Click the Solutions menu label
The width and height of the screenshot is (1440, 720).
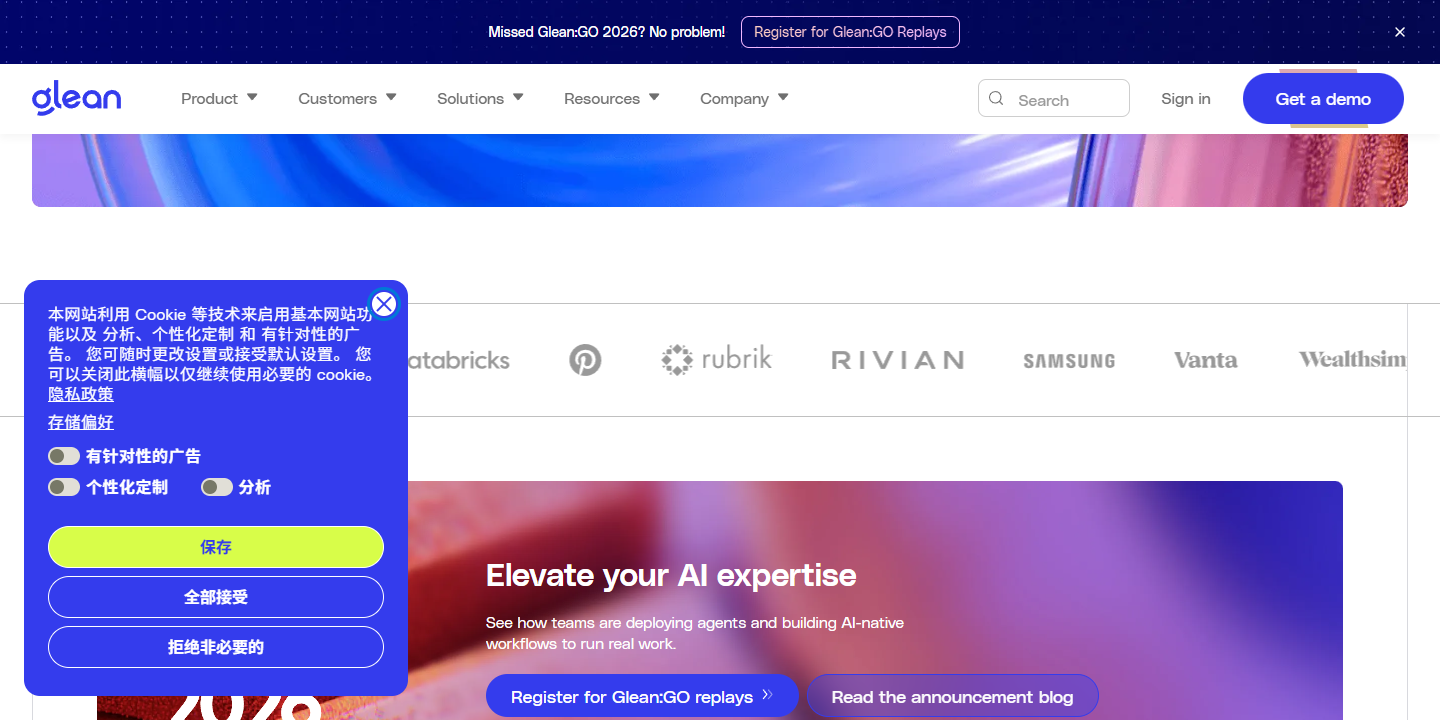tap(470, 99)
